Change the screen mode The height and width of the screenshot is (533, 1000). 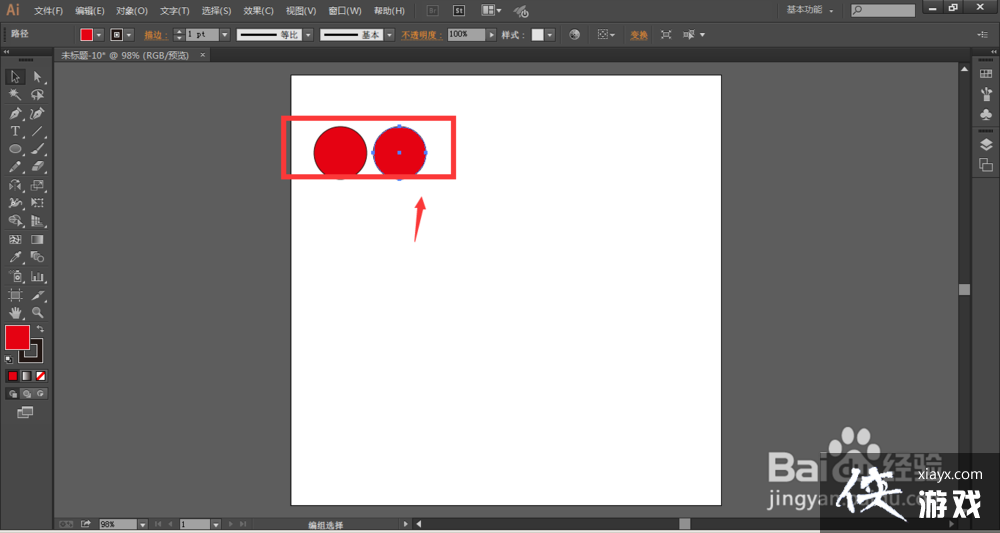coord(25,413)
